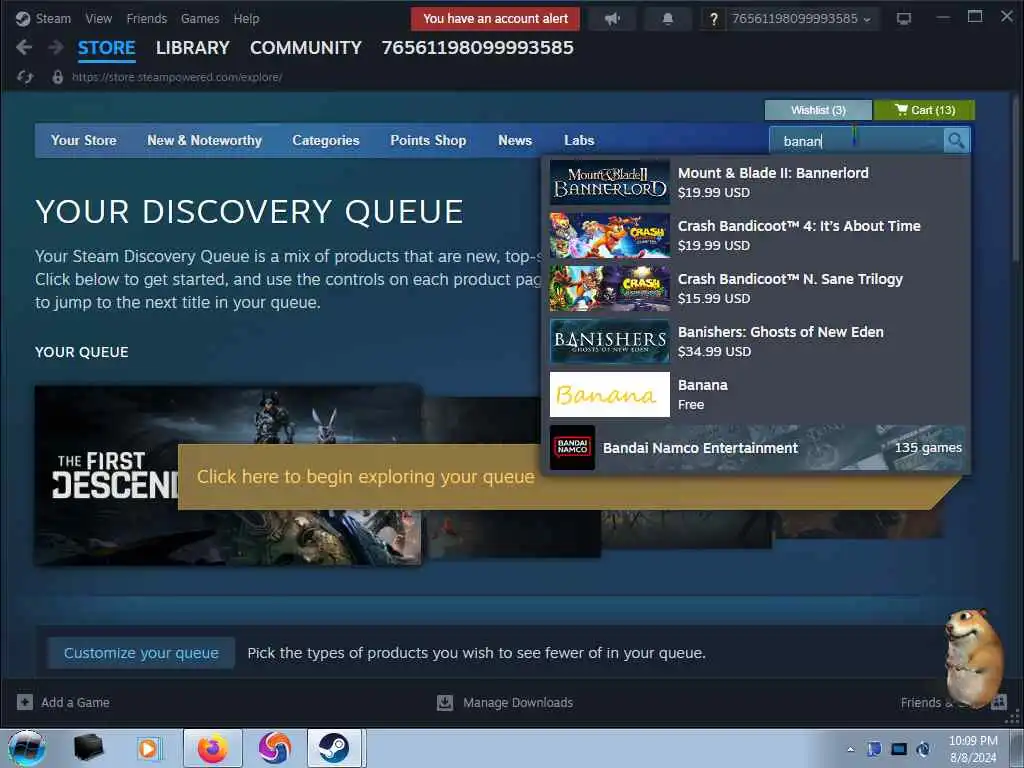Select Mount & Blade II: Bannerlord result
1024x768 pixels.
coord(756,182)
